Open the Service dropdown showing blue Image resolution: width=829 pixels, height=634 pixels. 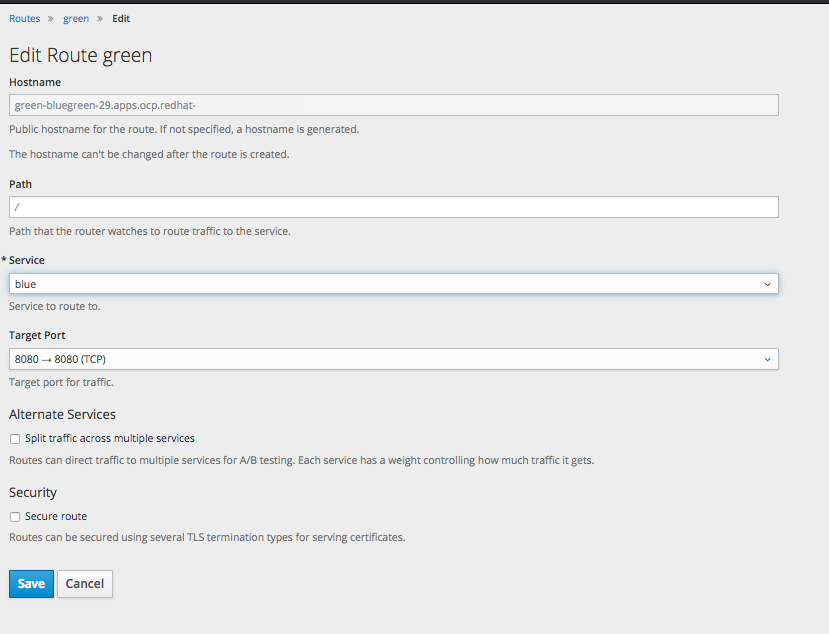(x=394, y=284)
